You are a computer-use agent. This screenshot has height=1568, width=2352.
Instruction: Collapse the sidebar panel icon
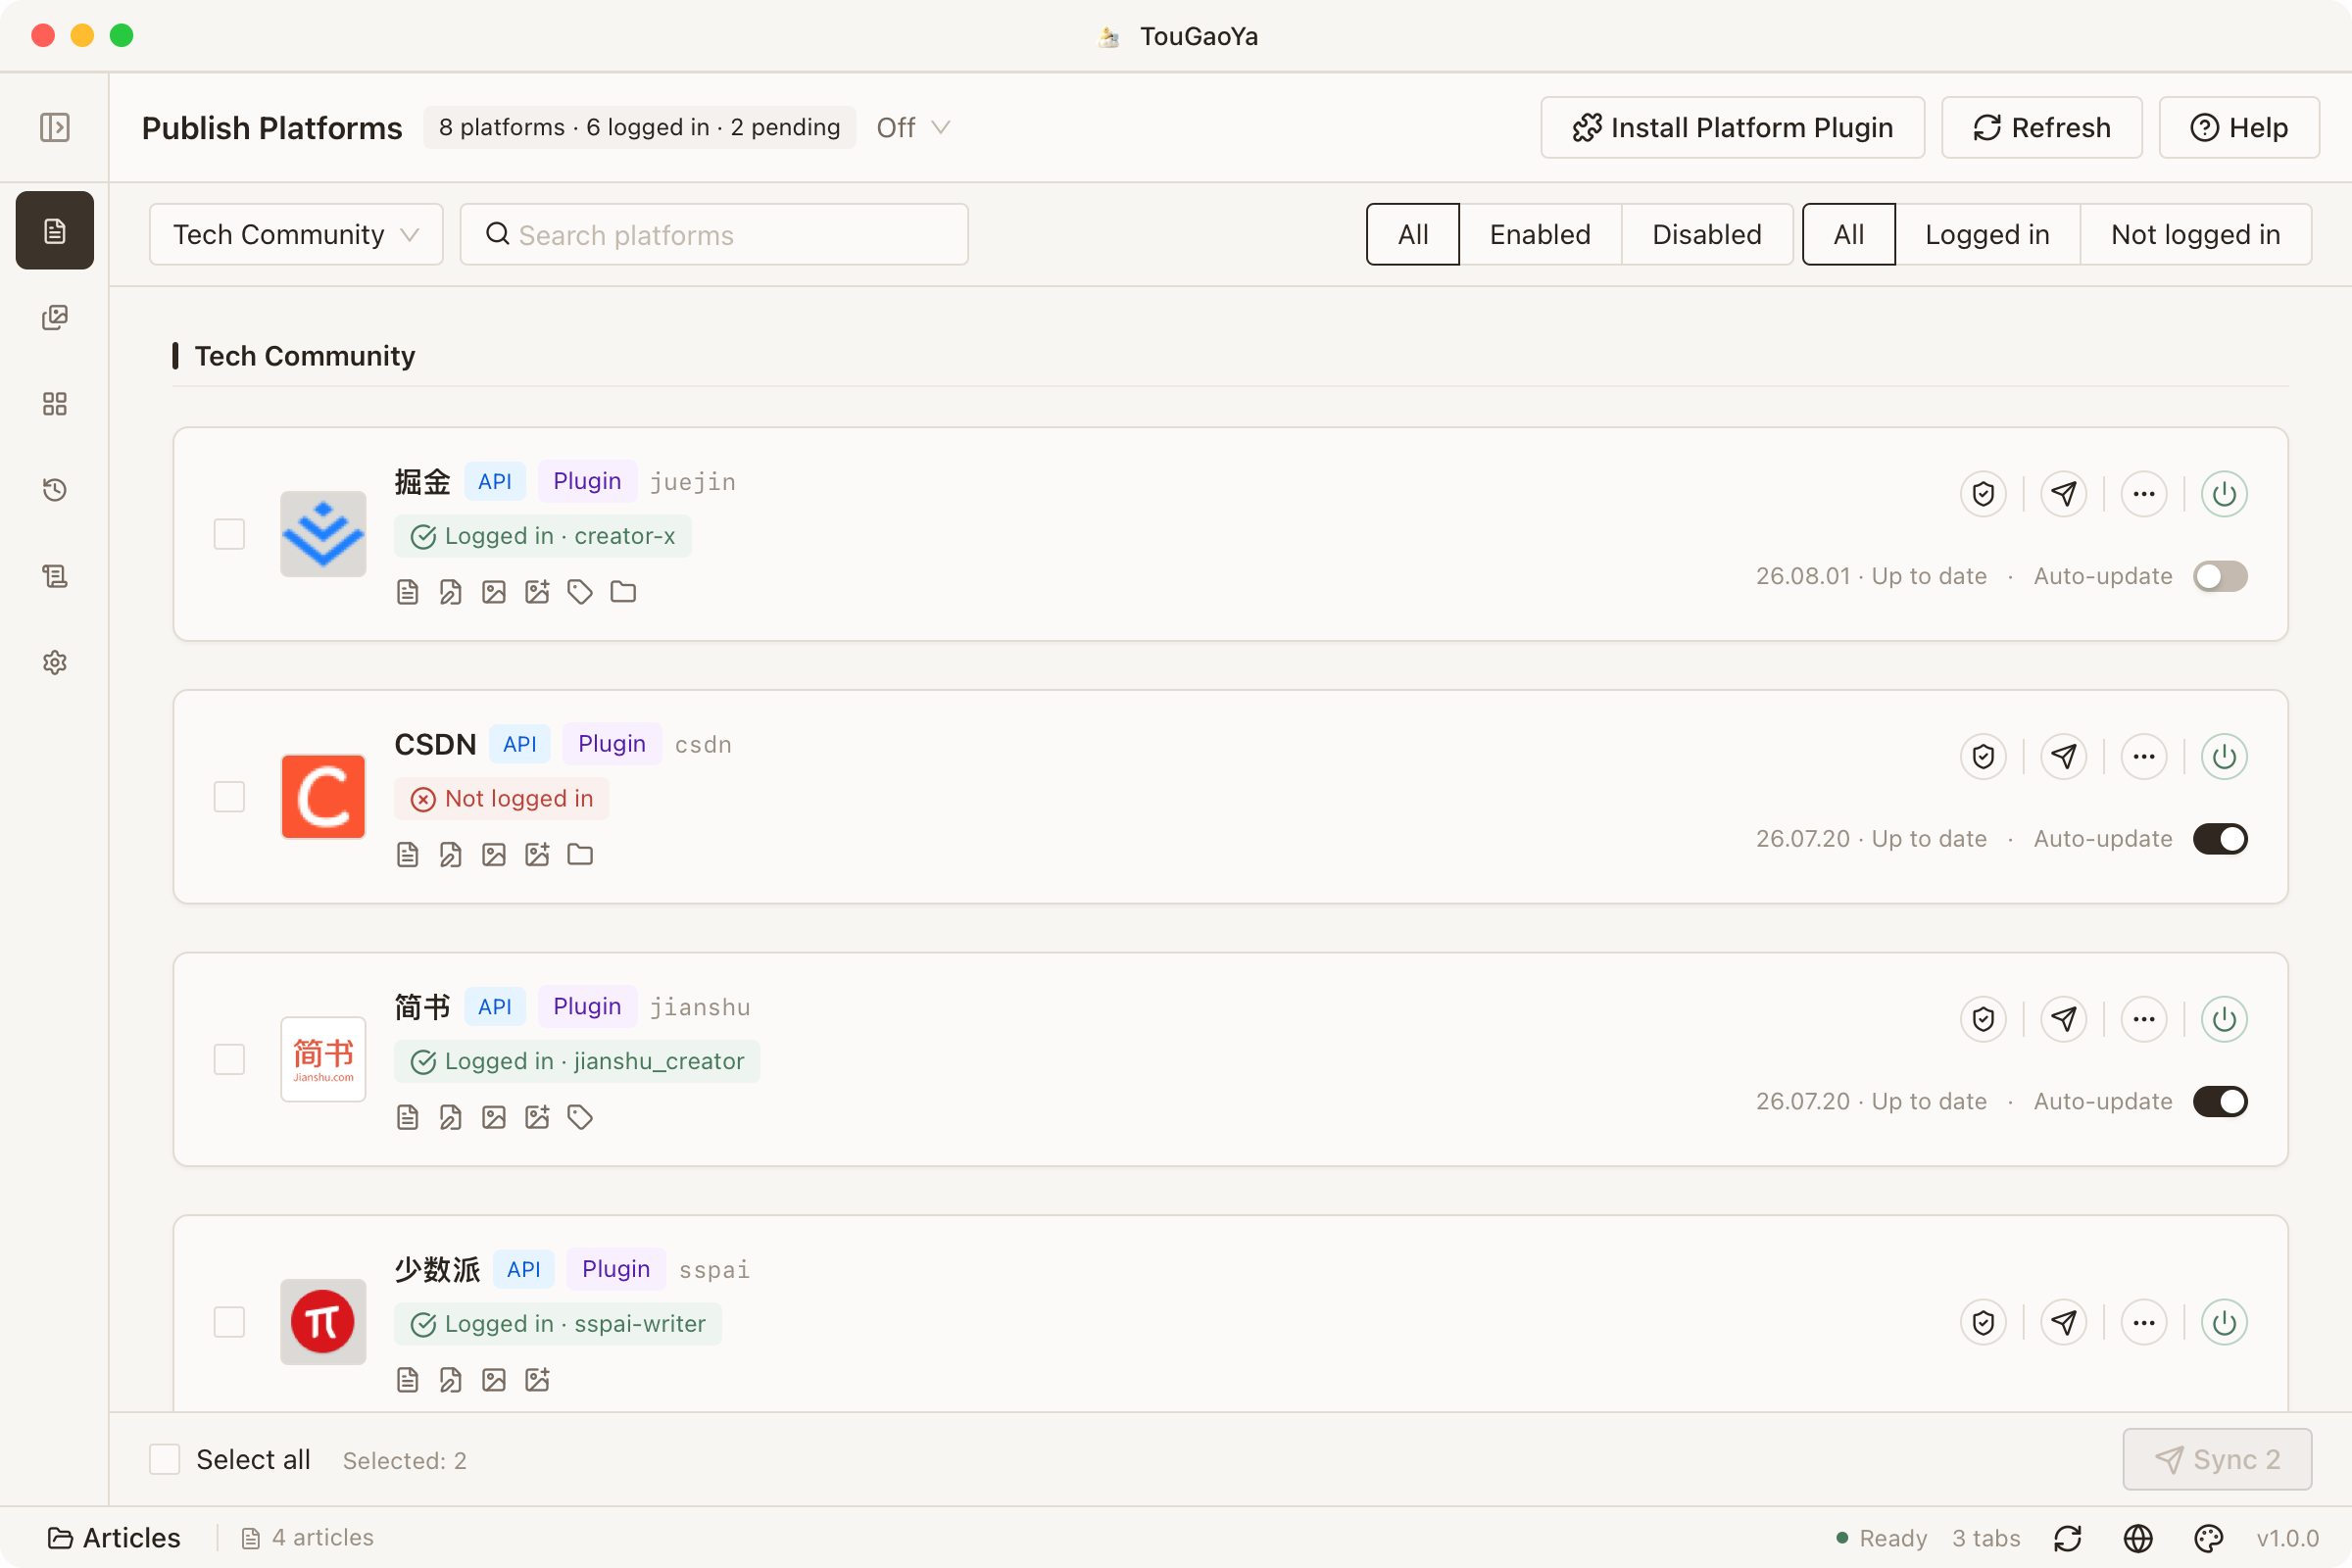click(54, 127)
